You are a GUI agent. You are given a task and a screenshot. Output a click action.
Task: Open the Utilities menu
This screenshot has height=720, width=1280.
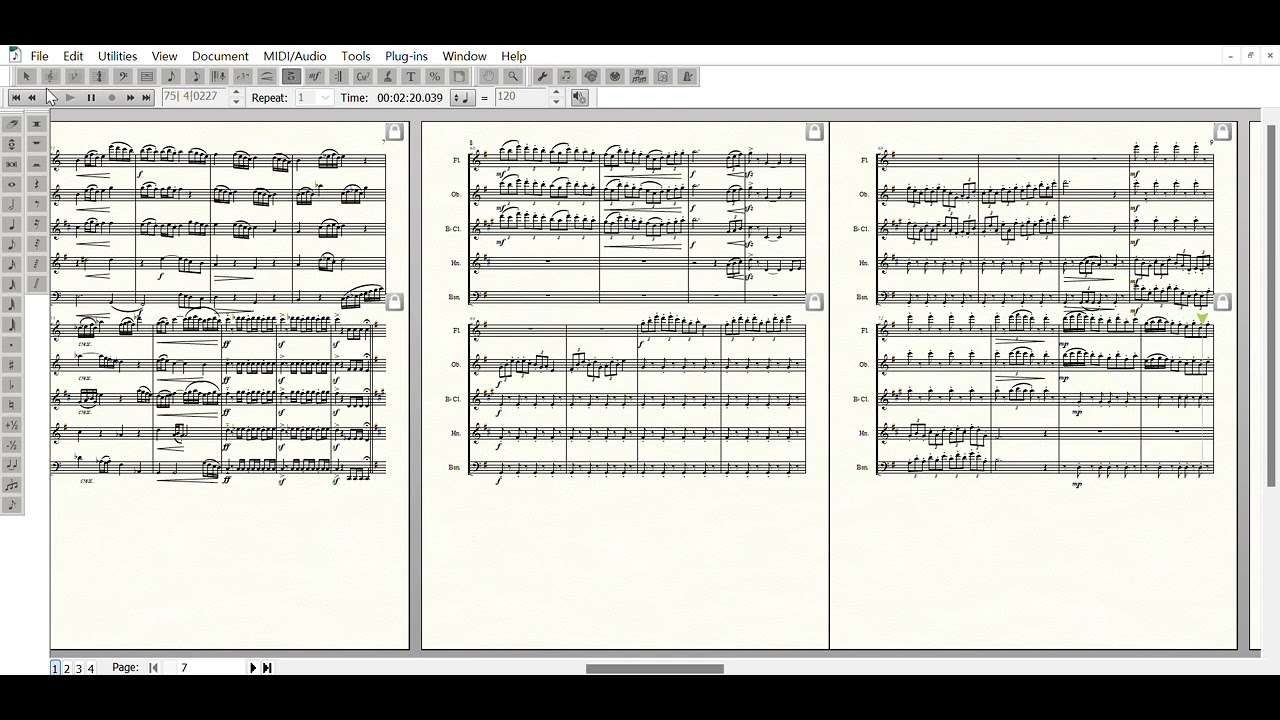pyautogui.click(x=117, y=56)
